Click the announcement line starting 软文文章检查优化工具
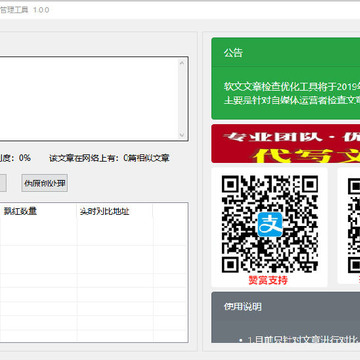Viewport: 360px width, 360px height. click(x=292, y=87)
